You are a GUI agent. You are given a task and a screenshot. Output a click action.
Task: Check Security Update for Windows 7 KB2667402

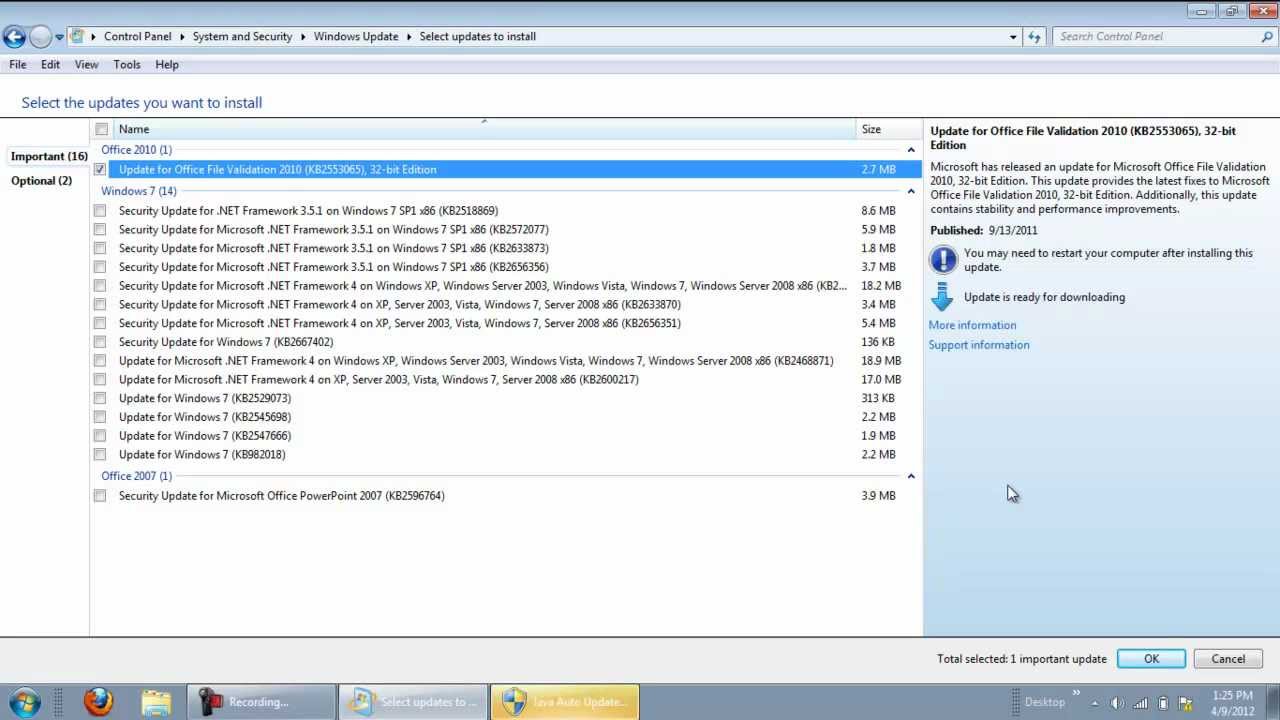point(100,342)
